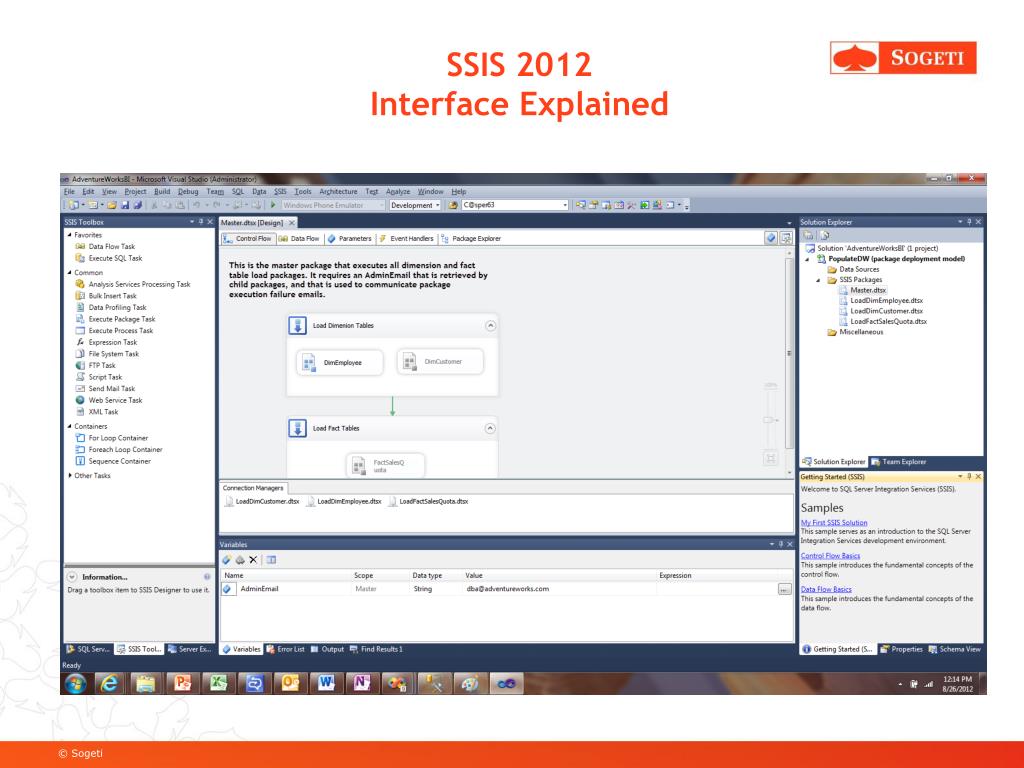Select Data Flow Task in SSIS Toolbox

(x=111, y=246)
